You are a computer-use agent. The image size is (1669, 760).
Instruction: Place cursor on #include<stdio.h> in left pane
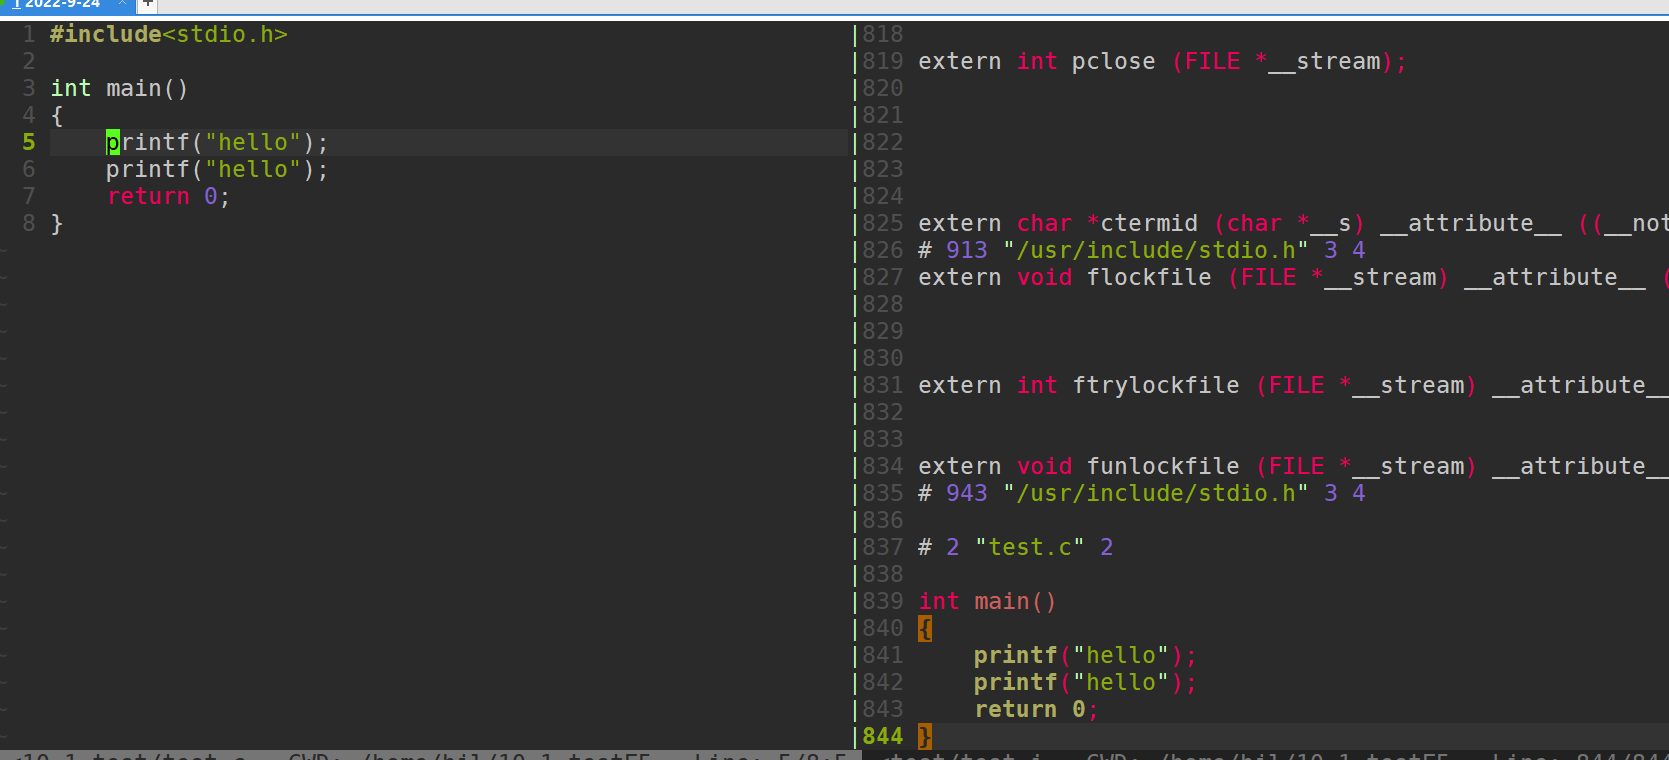click(169, 34)
